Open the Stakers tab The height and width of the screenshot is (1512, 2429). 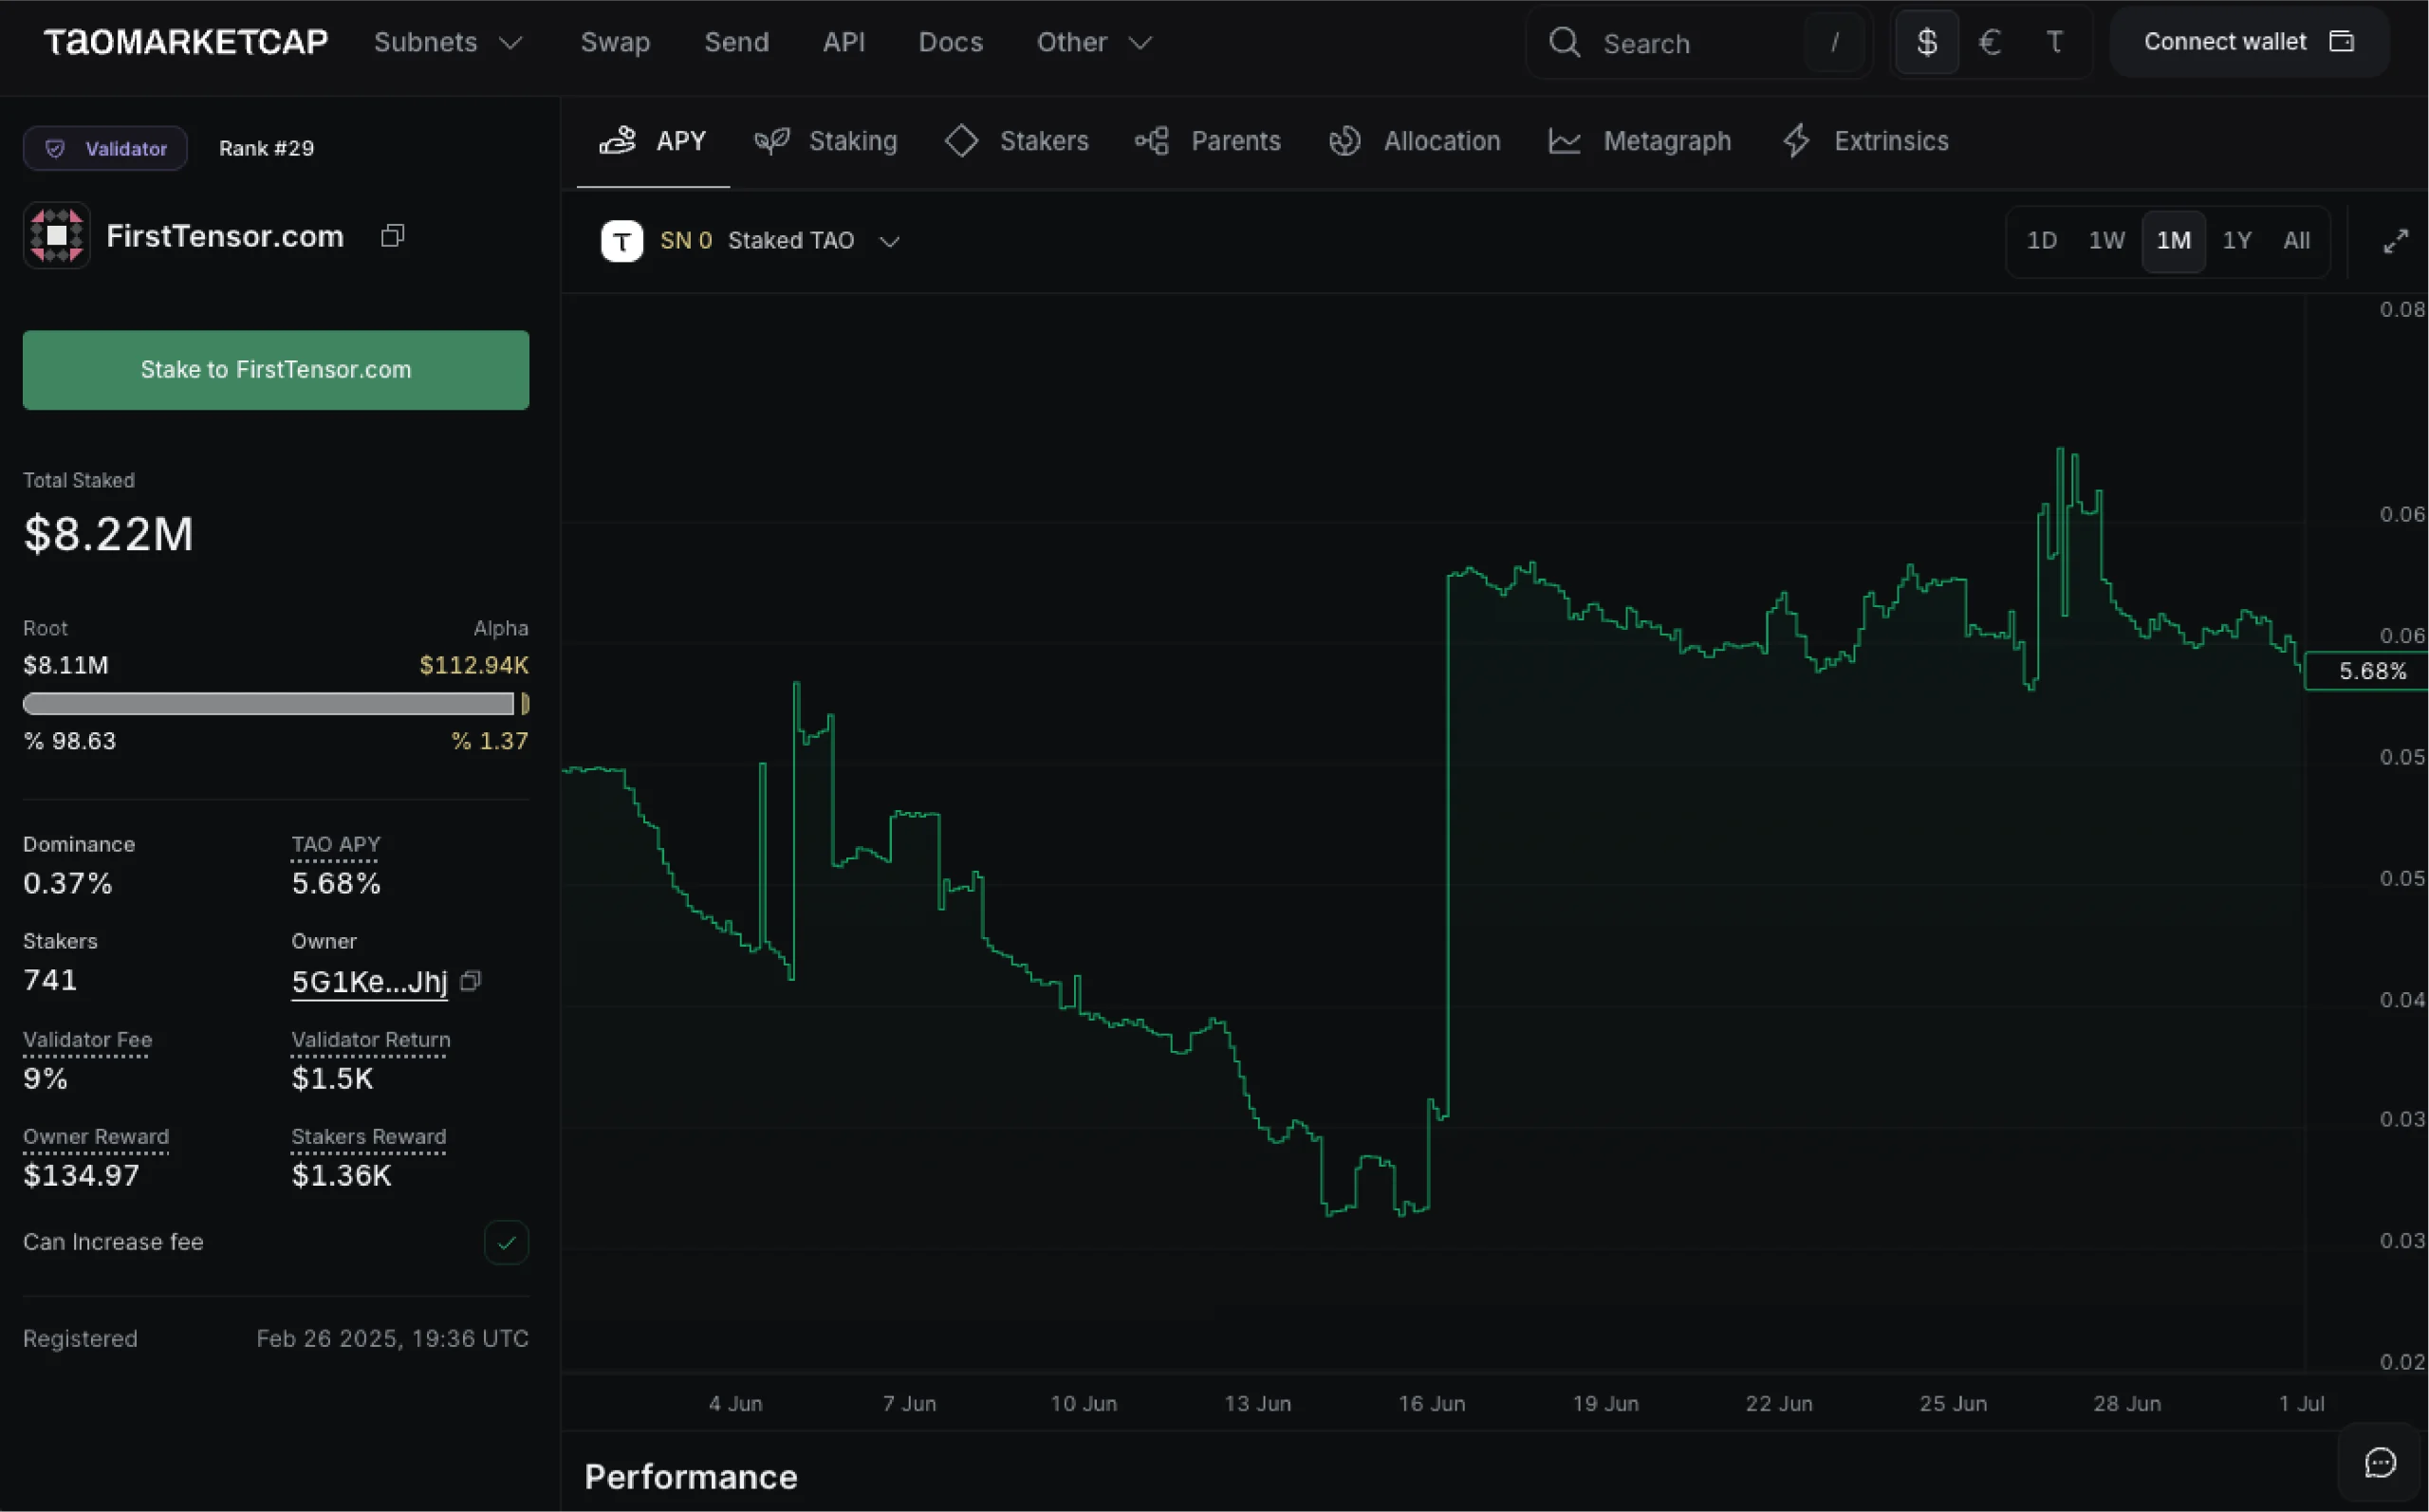click(x=1017, y=141)
